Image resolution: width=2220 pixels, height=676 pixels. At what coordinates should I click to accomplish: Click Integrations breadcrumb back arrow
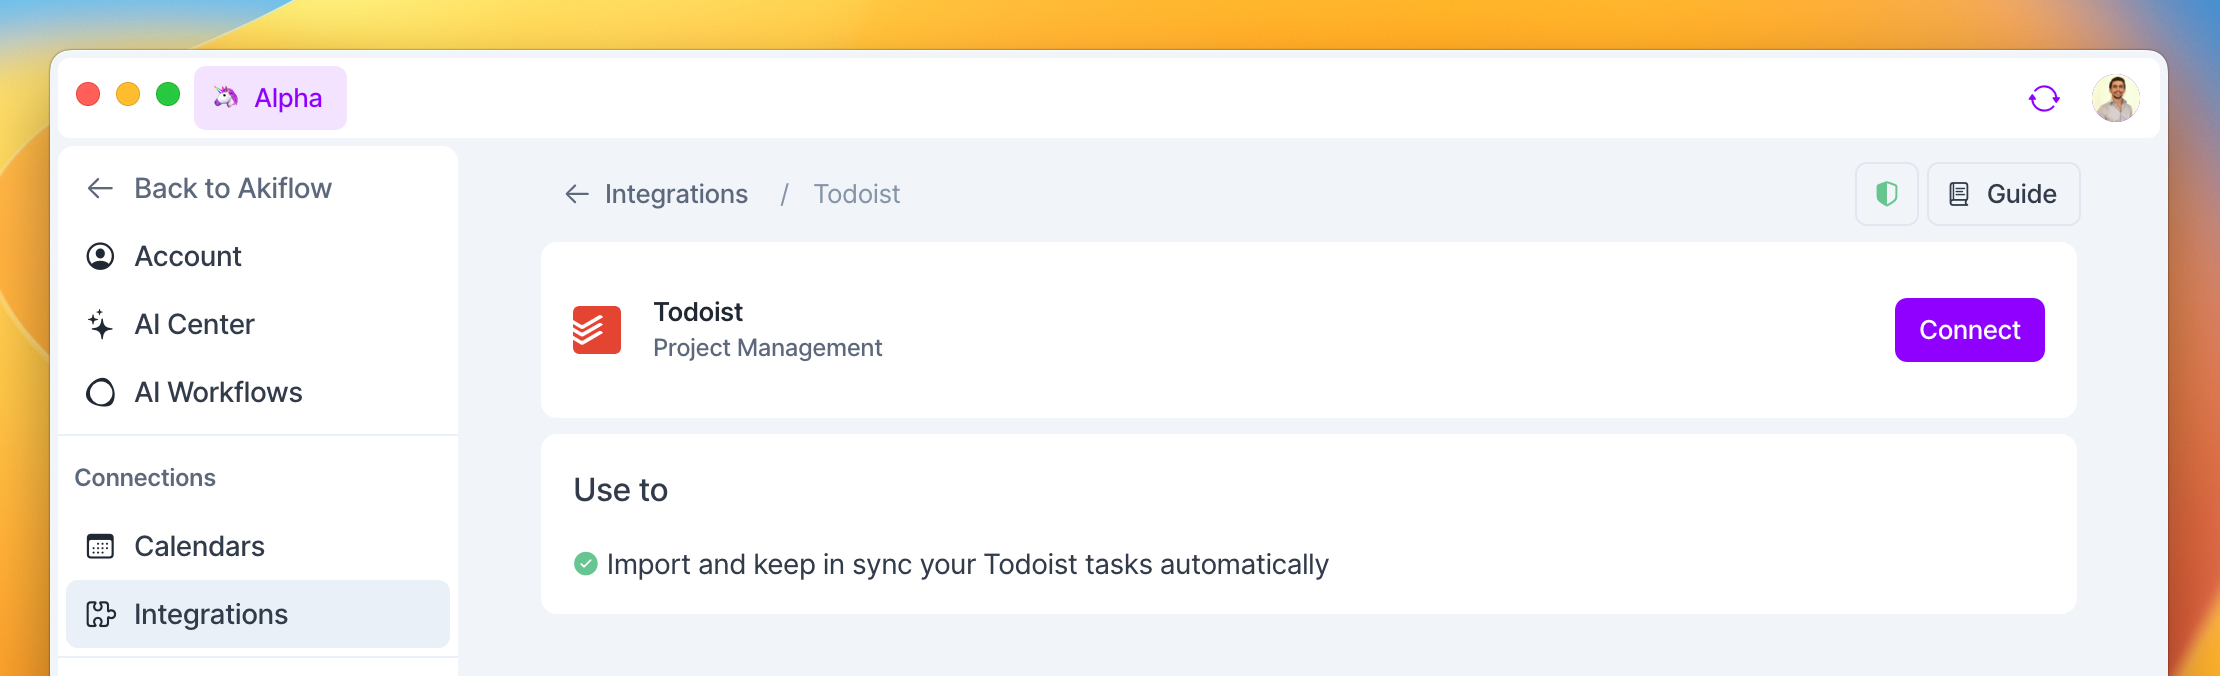577,194
